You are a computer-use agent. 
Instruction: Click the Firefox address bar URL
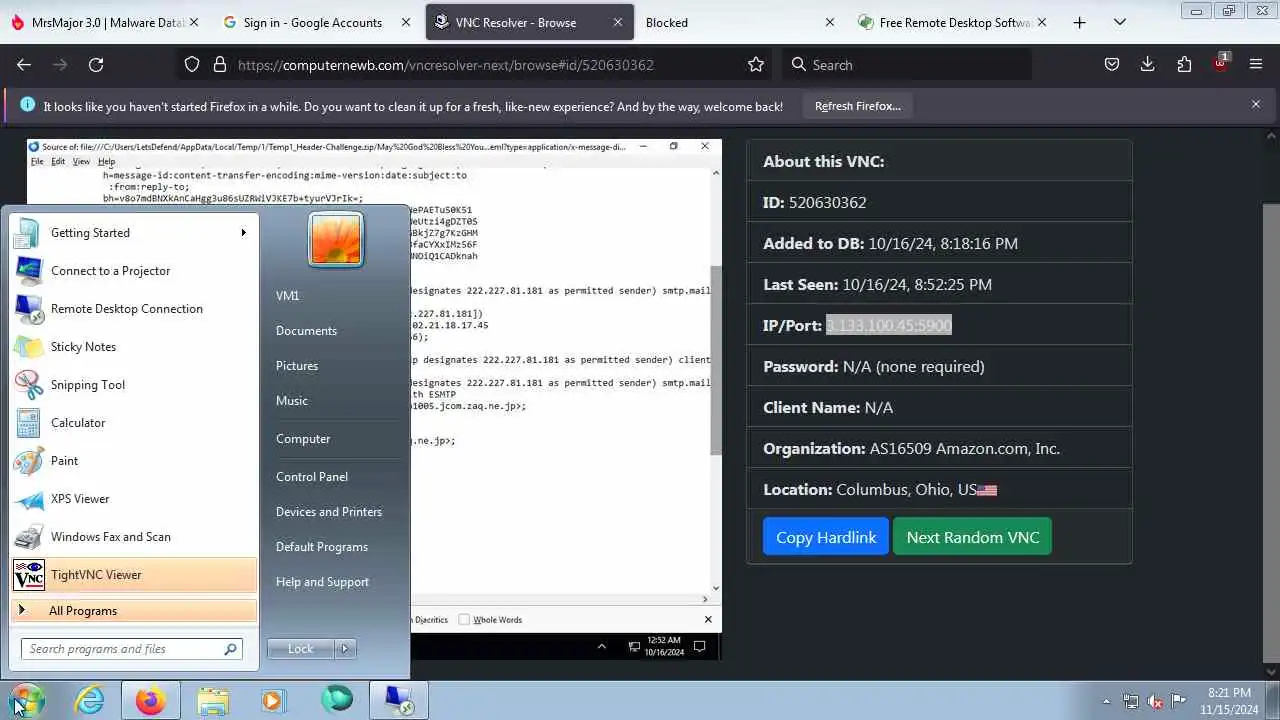pos(446,64)
